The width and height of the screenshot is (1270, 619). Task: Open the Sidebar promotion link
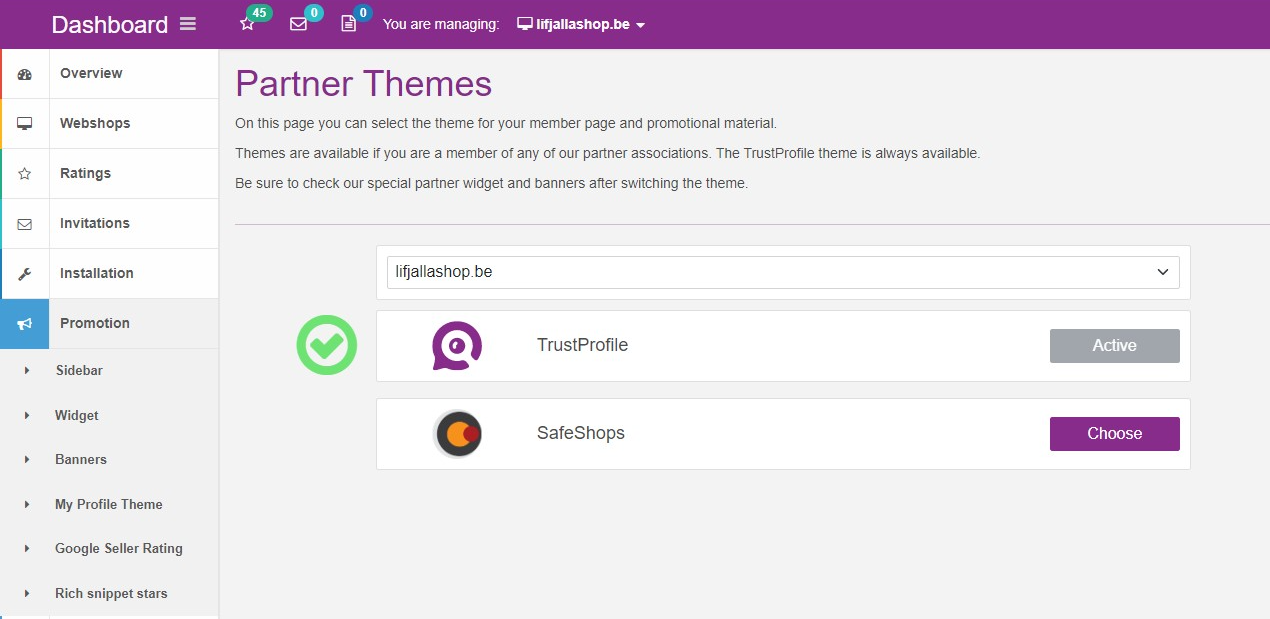79,371
